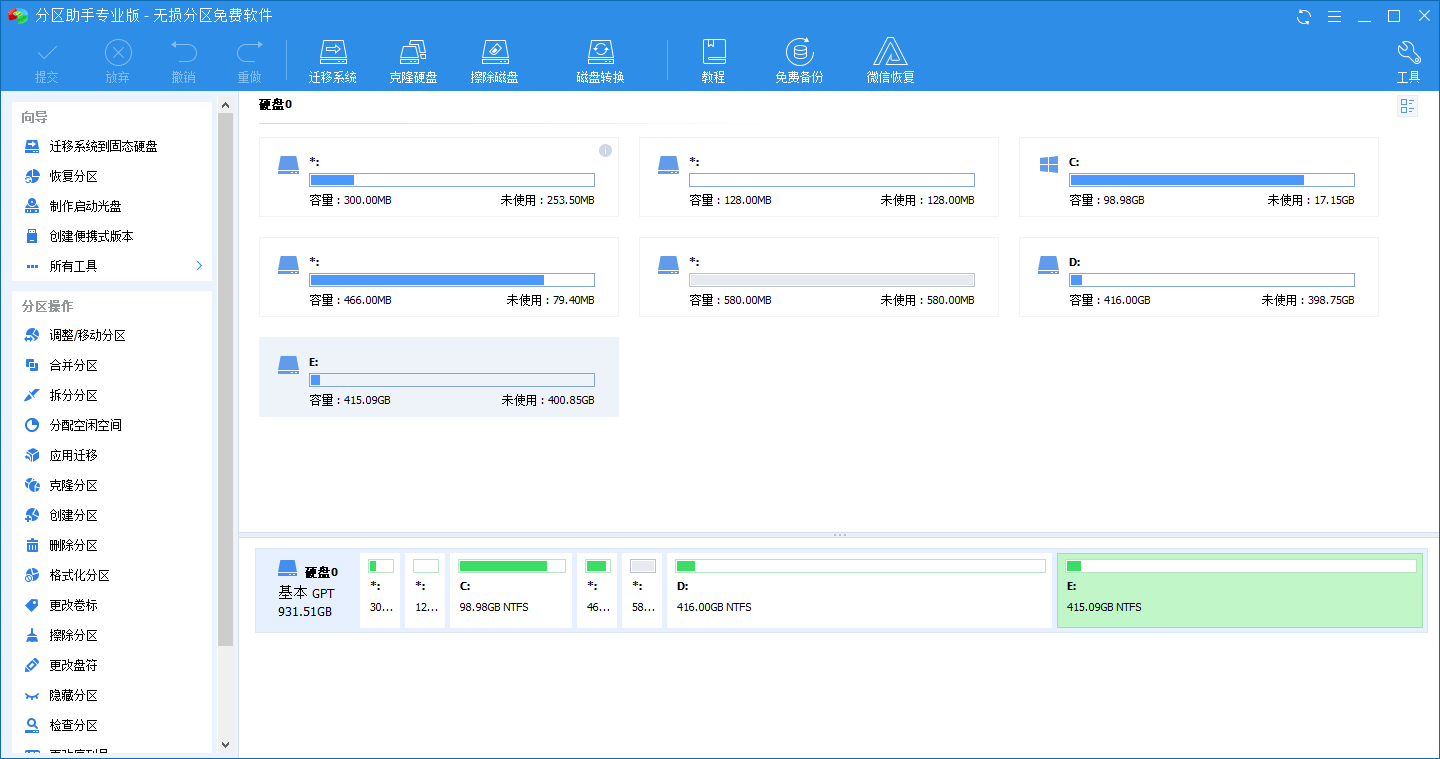Screen dimensions: 1440x759
Task: Expand the 所有工具 submenu arrow
Action: (199, 266)
